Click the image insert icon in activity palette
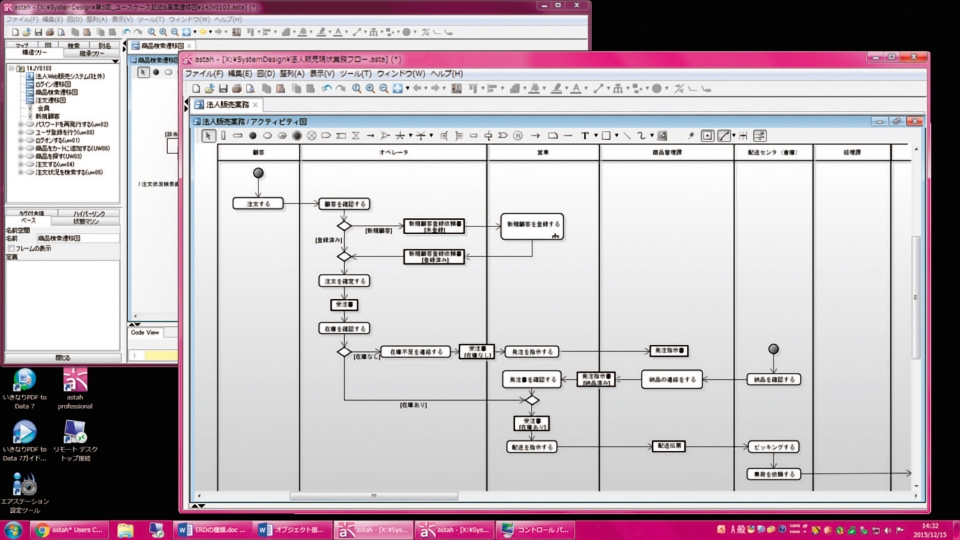The height and width of the screenshot is (540, 960). (x=662, y=136)
